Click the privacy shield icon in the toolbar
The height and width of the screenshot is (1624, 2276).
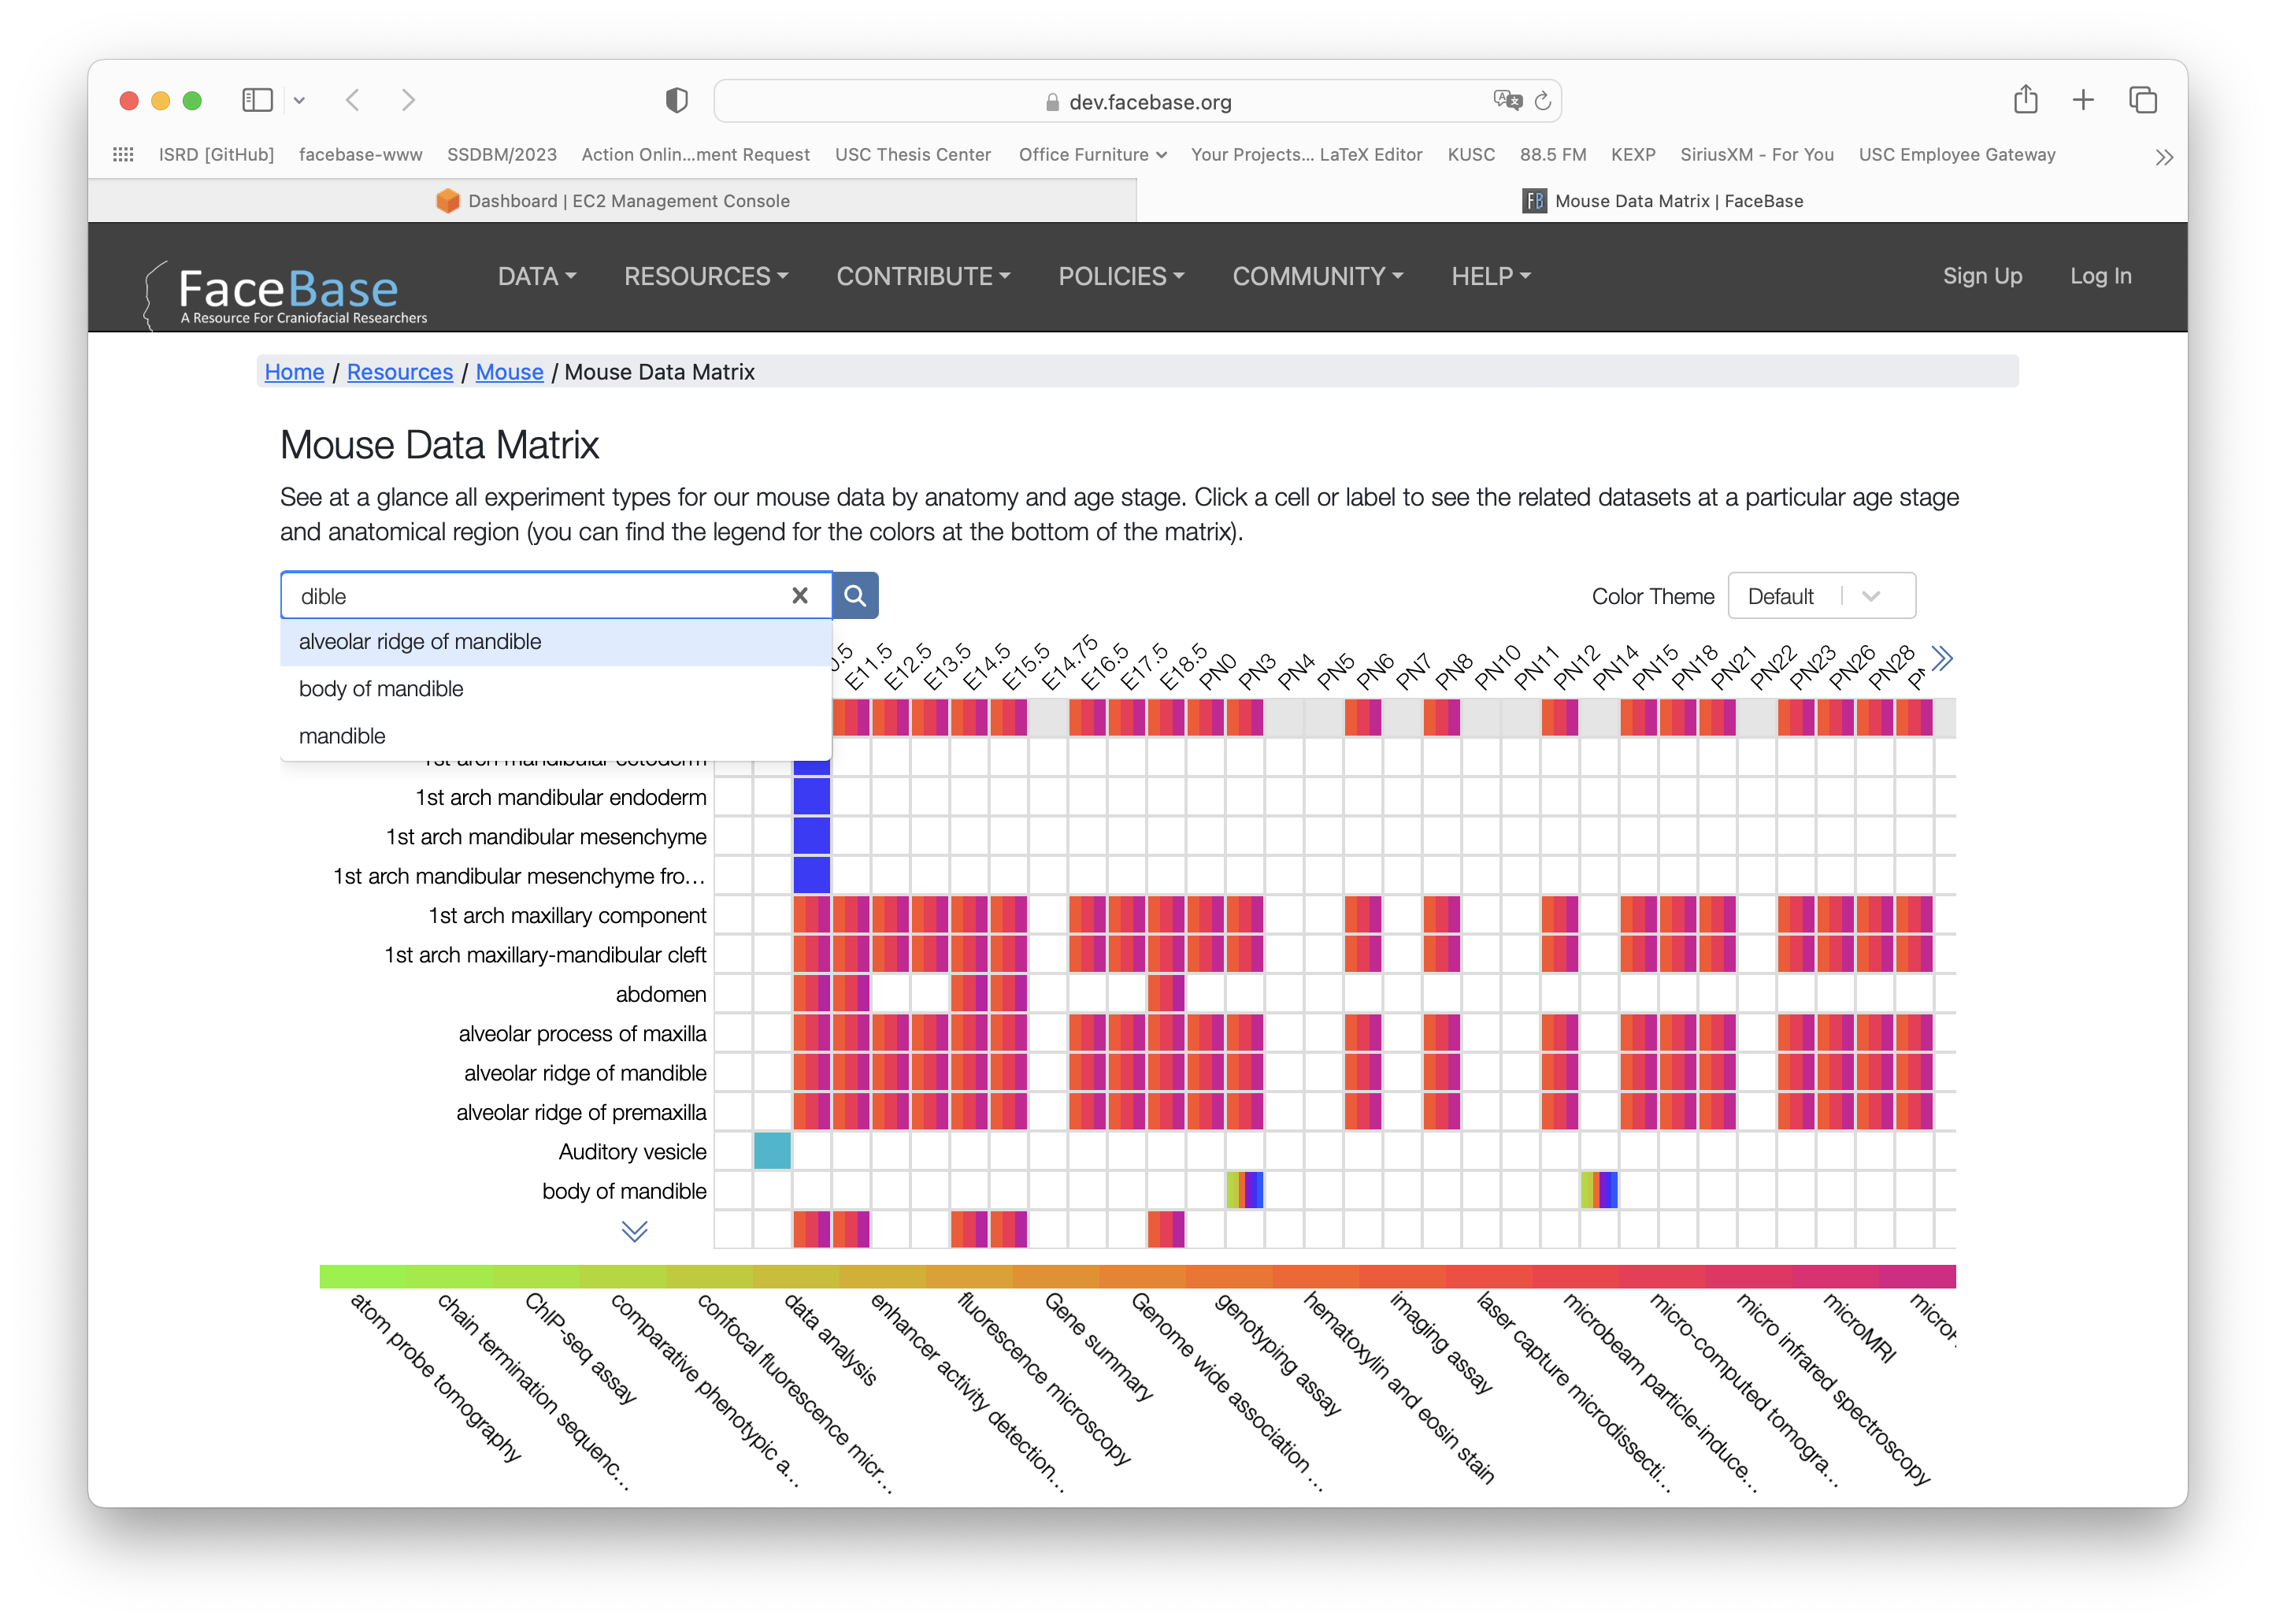coord(677,99)
